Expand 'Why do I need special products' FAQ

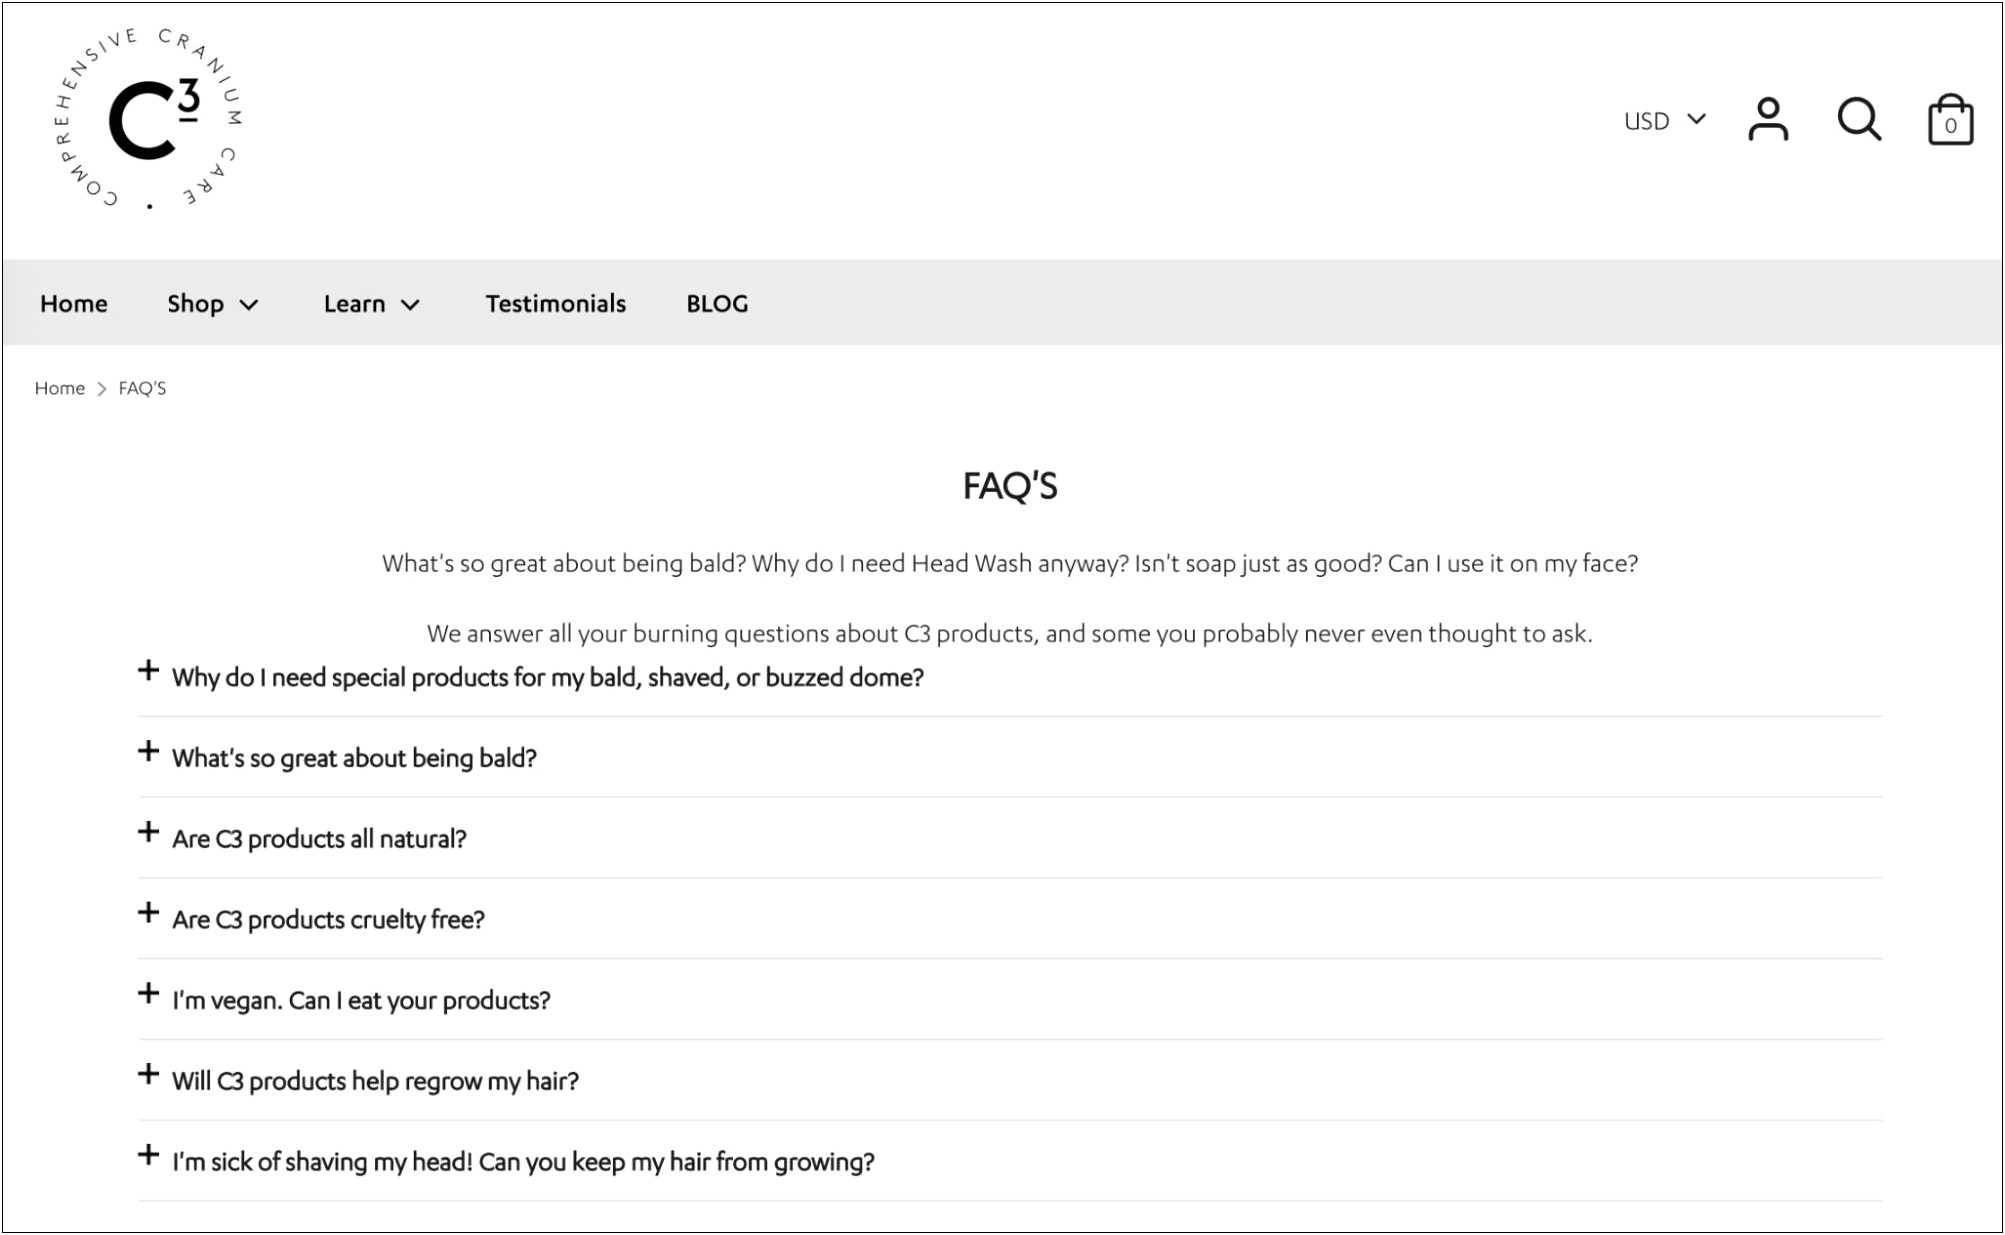point(149,673)
